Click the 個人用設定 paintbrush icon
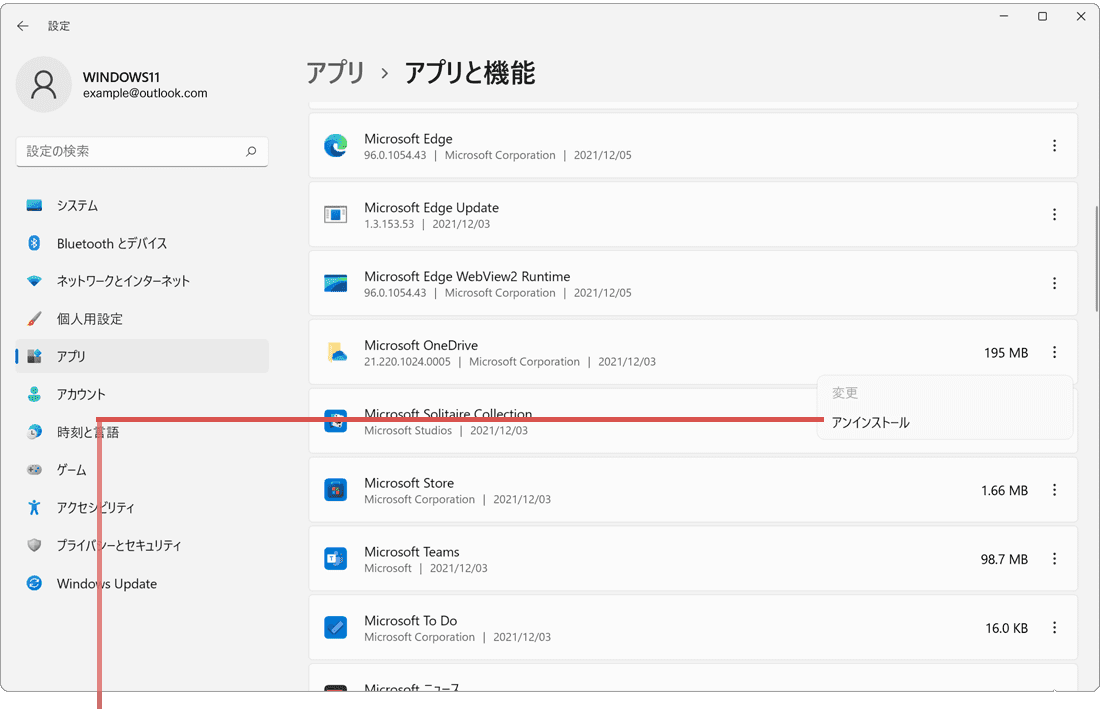This screenshot has width=1100, height=709. [34, 318]
